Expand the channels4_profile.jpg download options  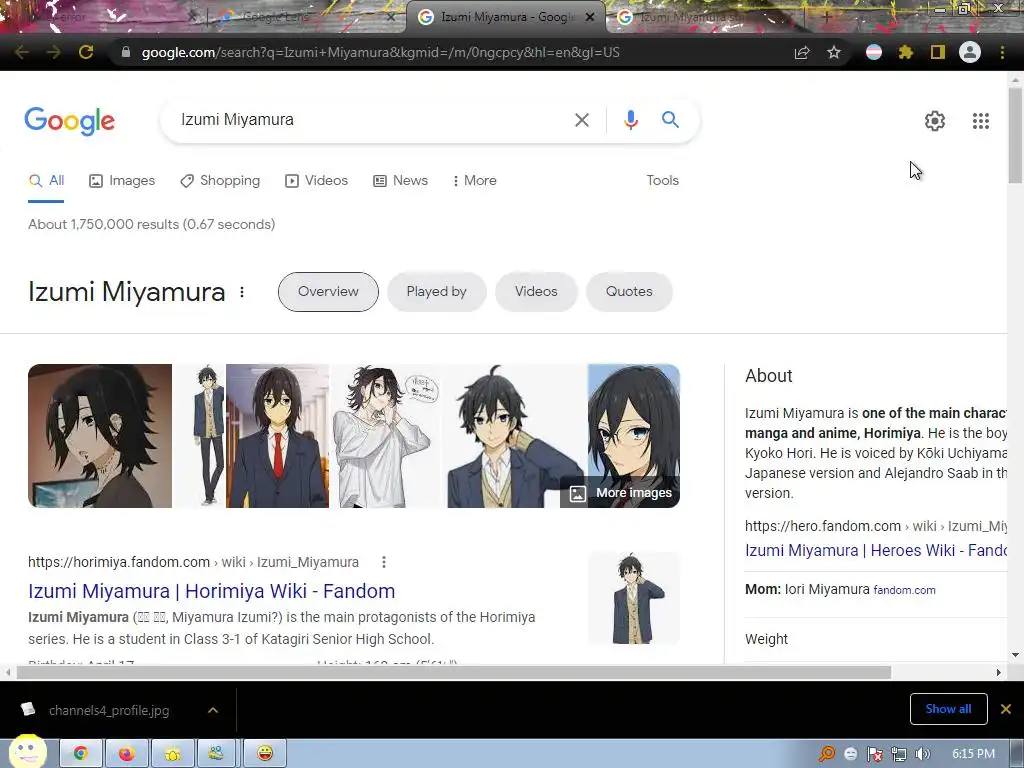click(x=213, y=710)
